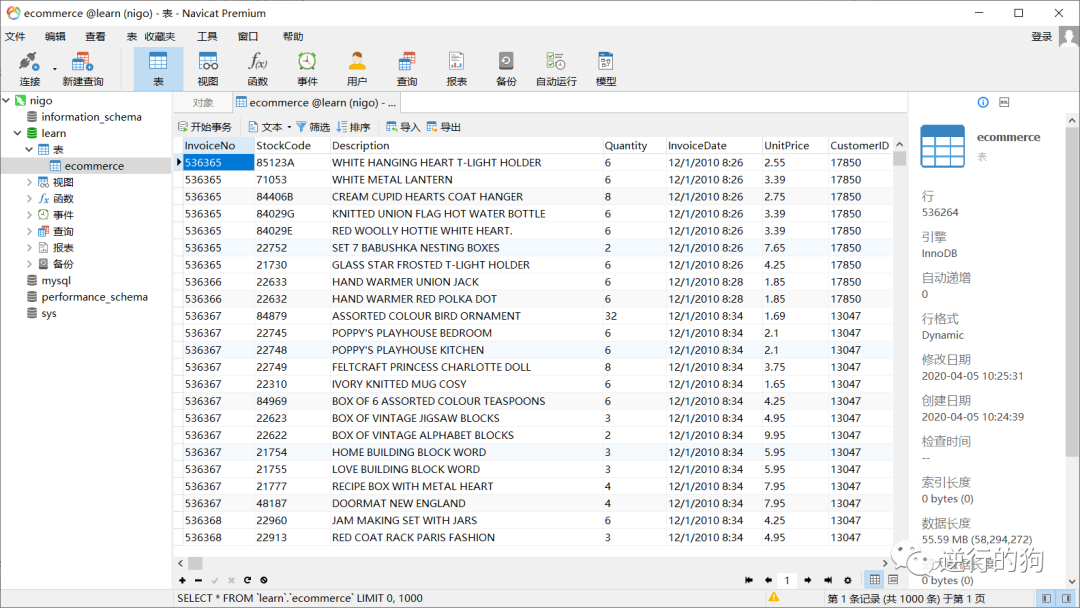The height and width of the screenshot is (608, 1080).
Task: Toggle the left navigation pane
Action: pyautogui.click(x=1046, y=598)
